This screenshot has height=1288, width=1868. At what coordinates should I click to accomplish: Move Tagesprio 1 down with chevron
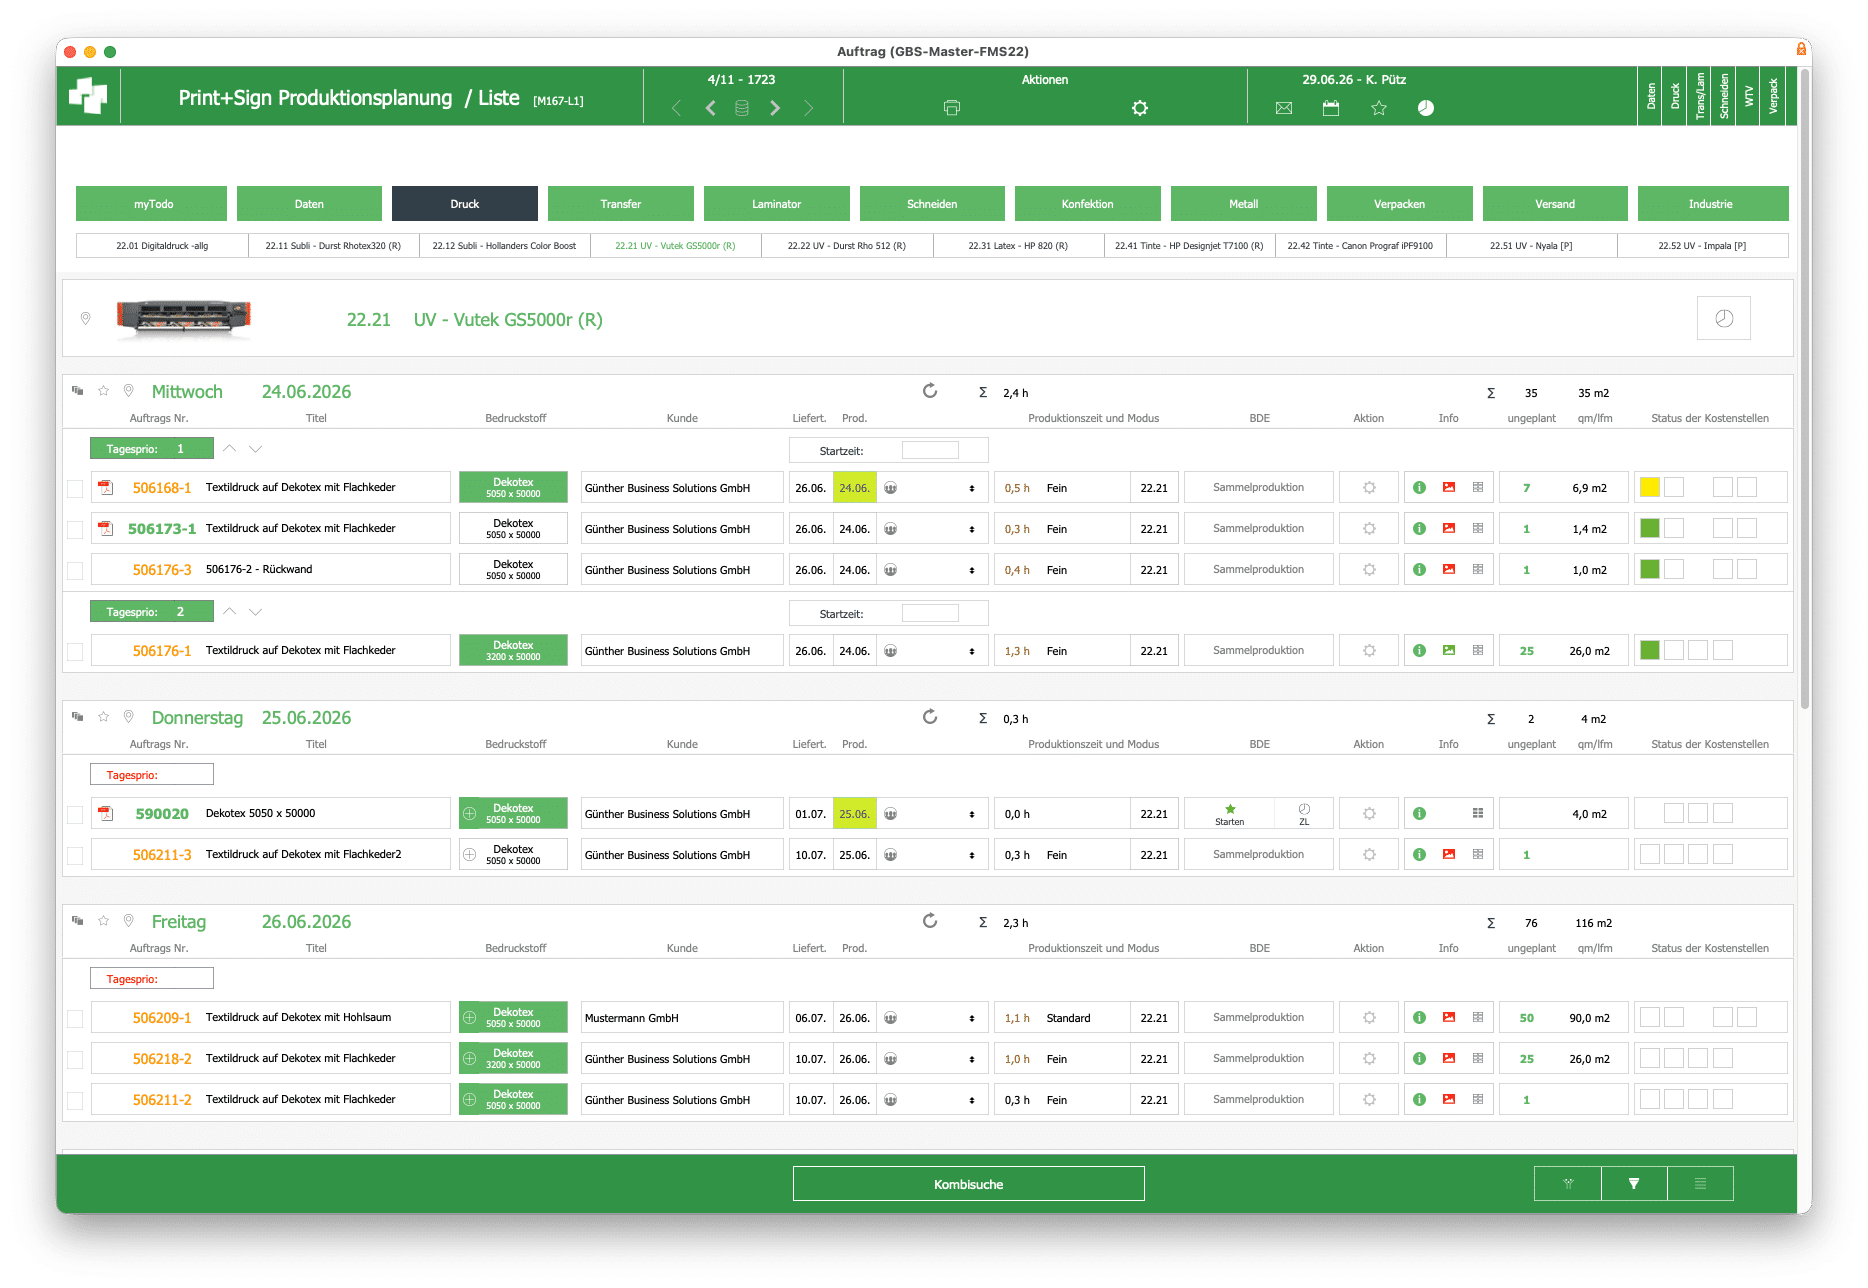pos(256,449)
